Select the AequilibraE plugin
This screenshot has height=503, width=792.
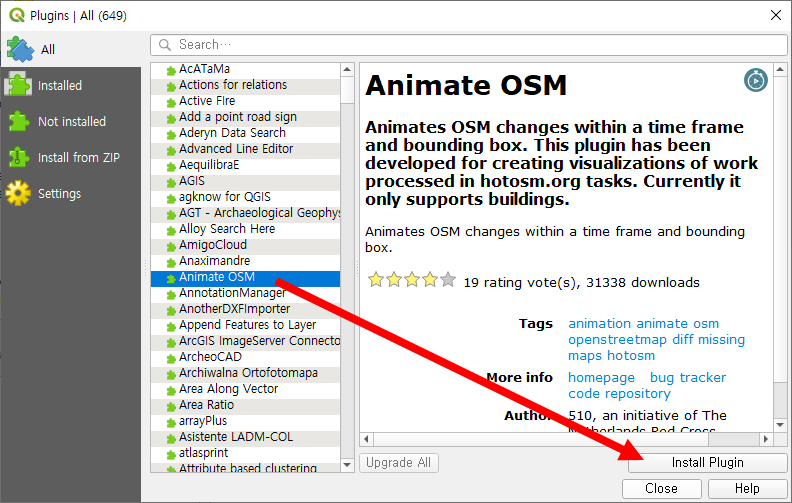tap(245, 165)
